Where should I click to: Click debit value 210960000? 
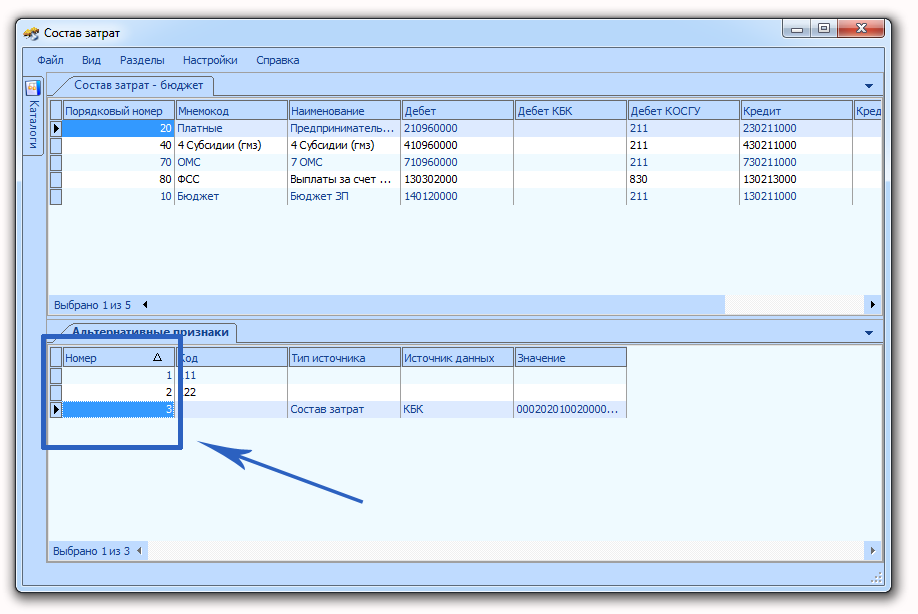click(x=457, y=128)
